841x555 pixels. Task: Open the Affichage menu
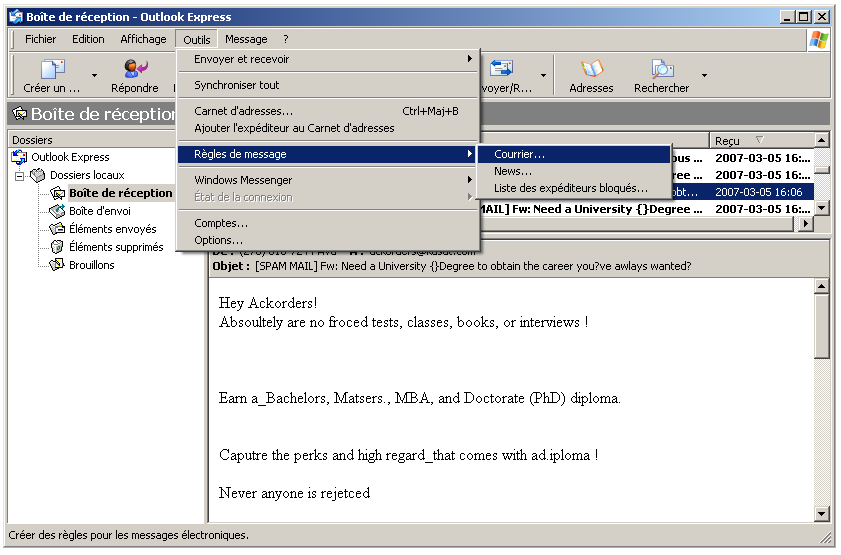pyautogui.click(x=143, y=39)
